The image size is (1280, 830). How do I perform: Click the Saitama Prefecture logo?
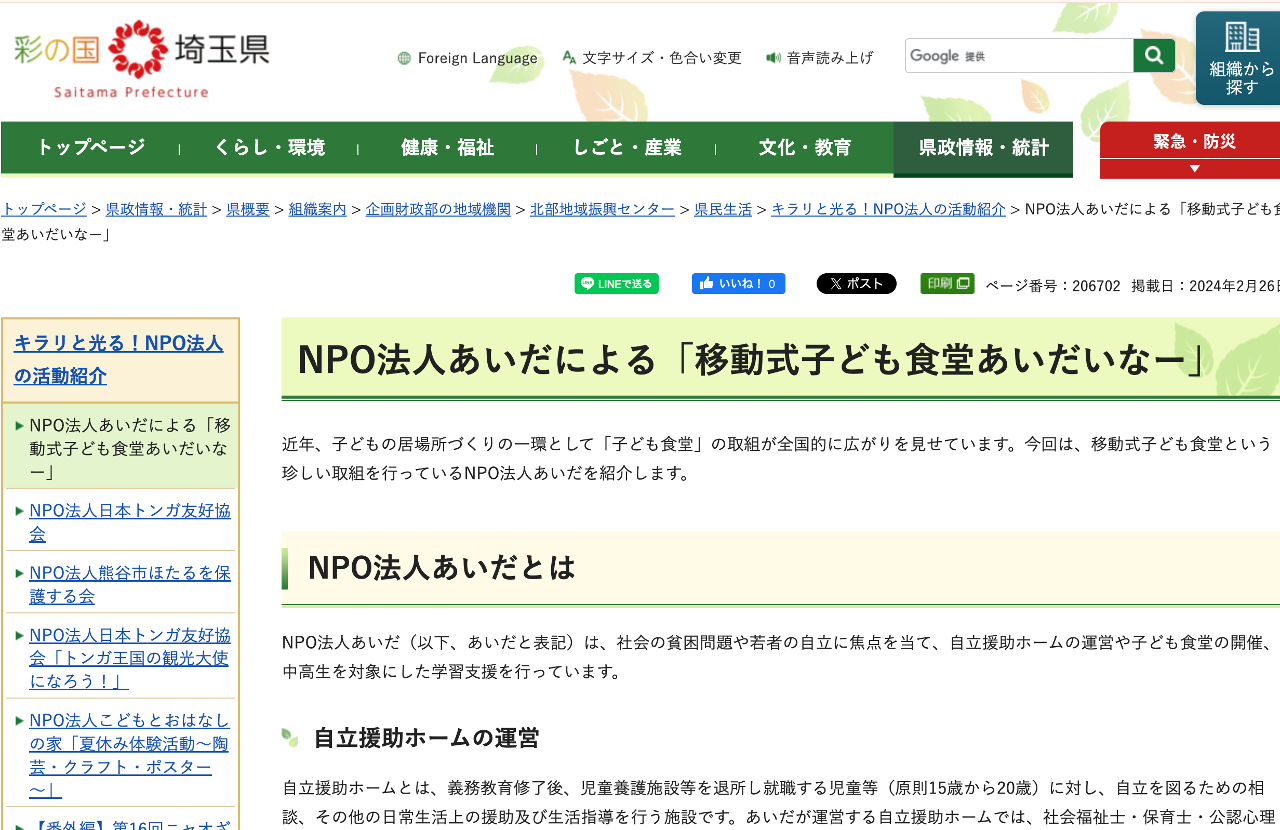tap(141, 59)
